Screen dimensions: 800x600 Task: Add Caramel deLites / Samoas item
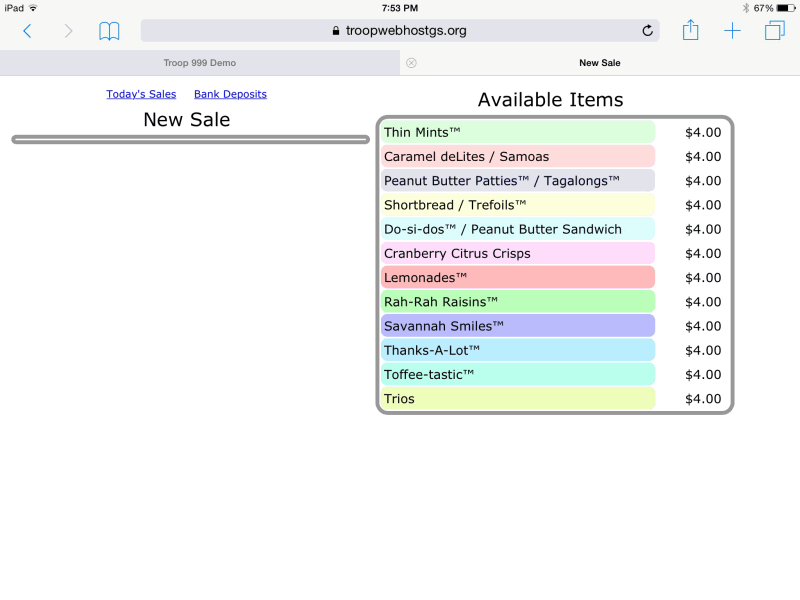518,157
